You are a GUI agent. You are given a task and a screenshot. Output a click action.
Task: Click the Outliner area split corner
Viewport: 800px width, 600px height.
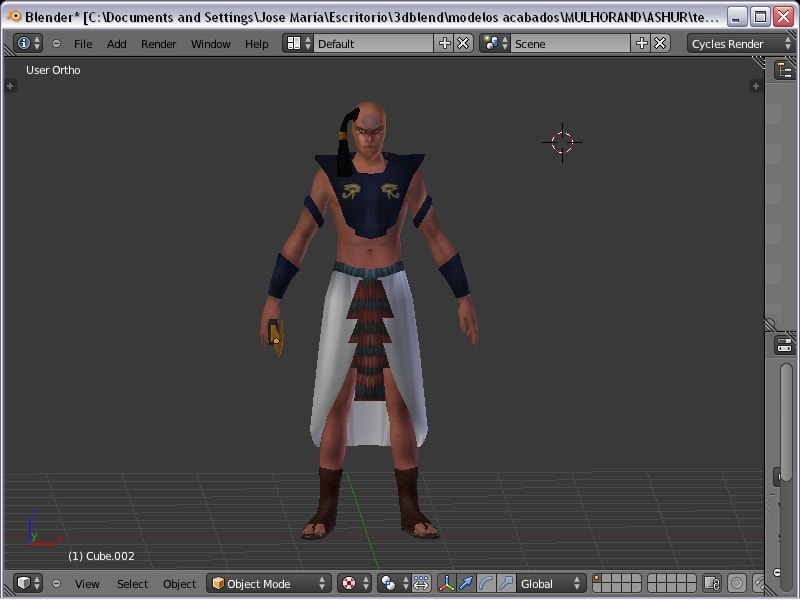770,324
